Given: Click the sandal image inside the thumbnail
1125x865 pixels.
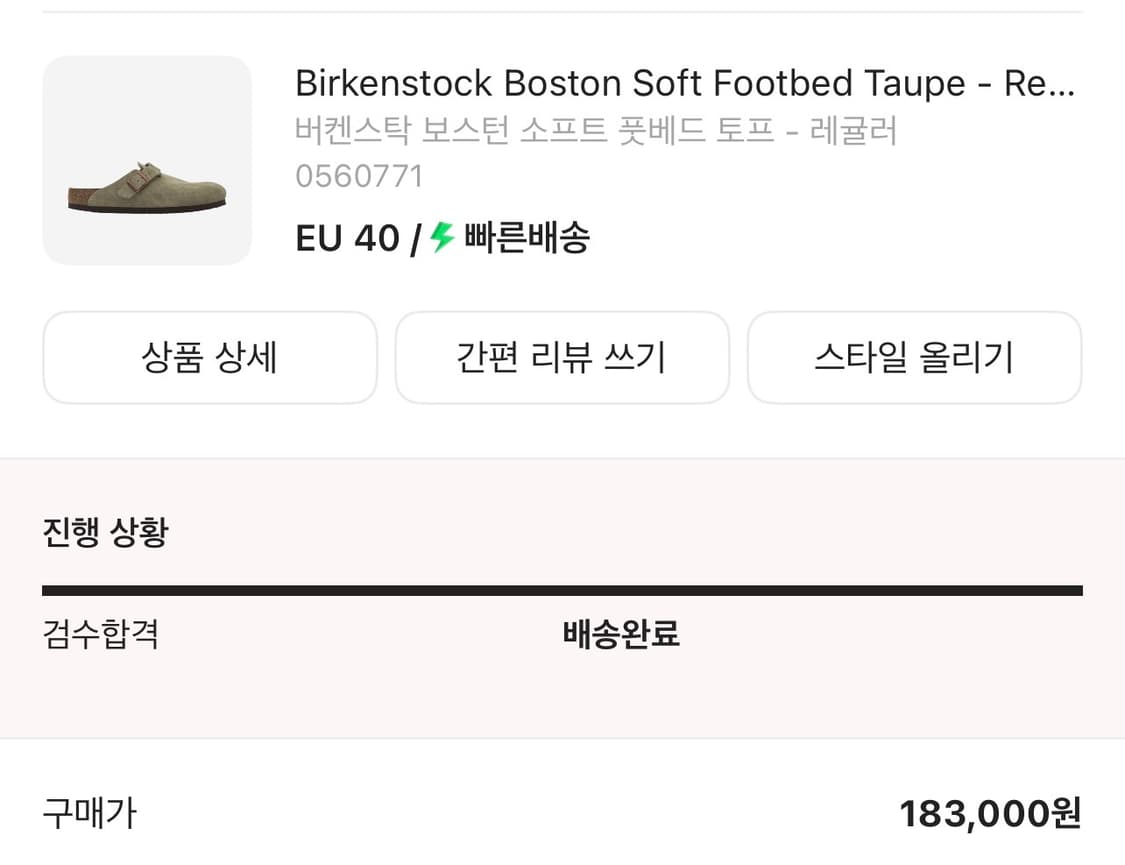Looking at the screenshot, I should [147, 185].
